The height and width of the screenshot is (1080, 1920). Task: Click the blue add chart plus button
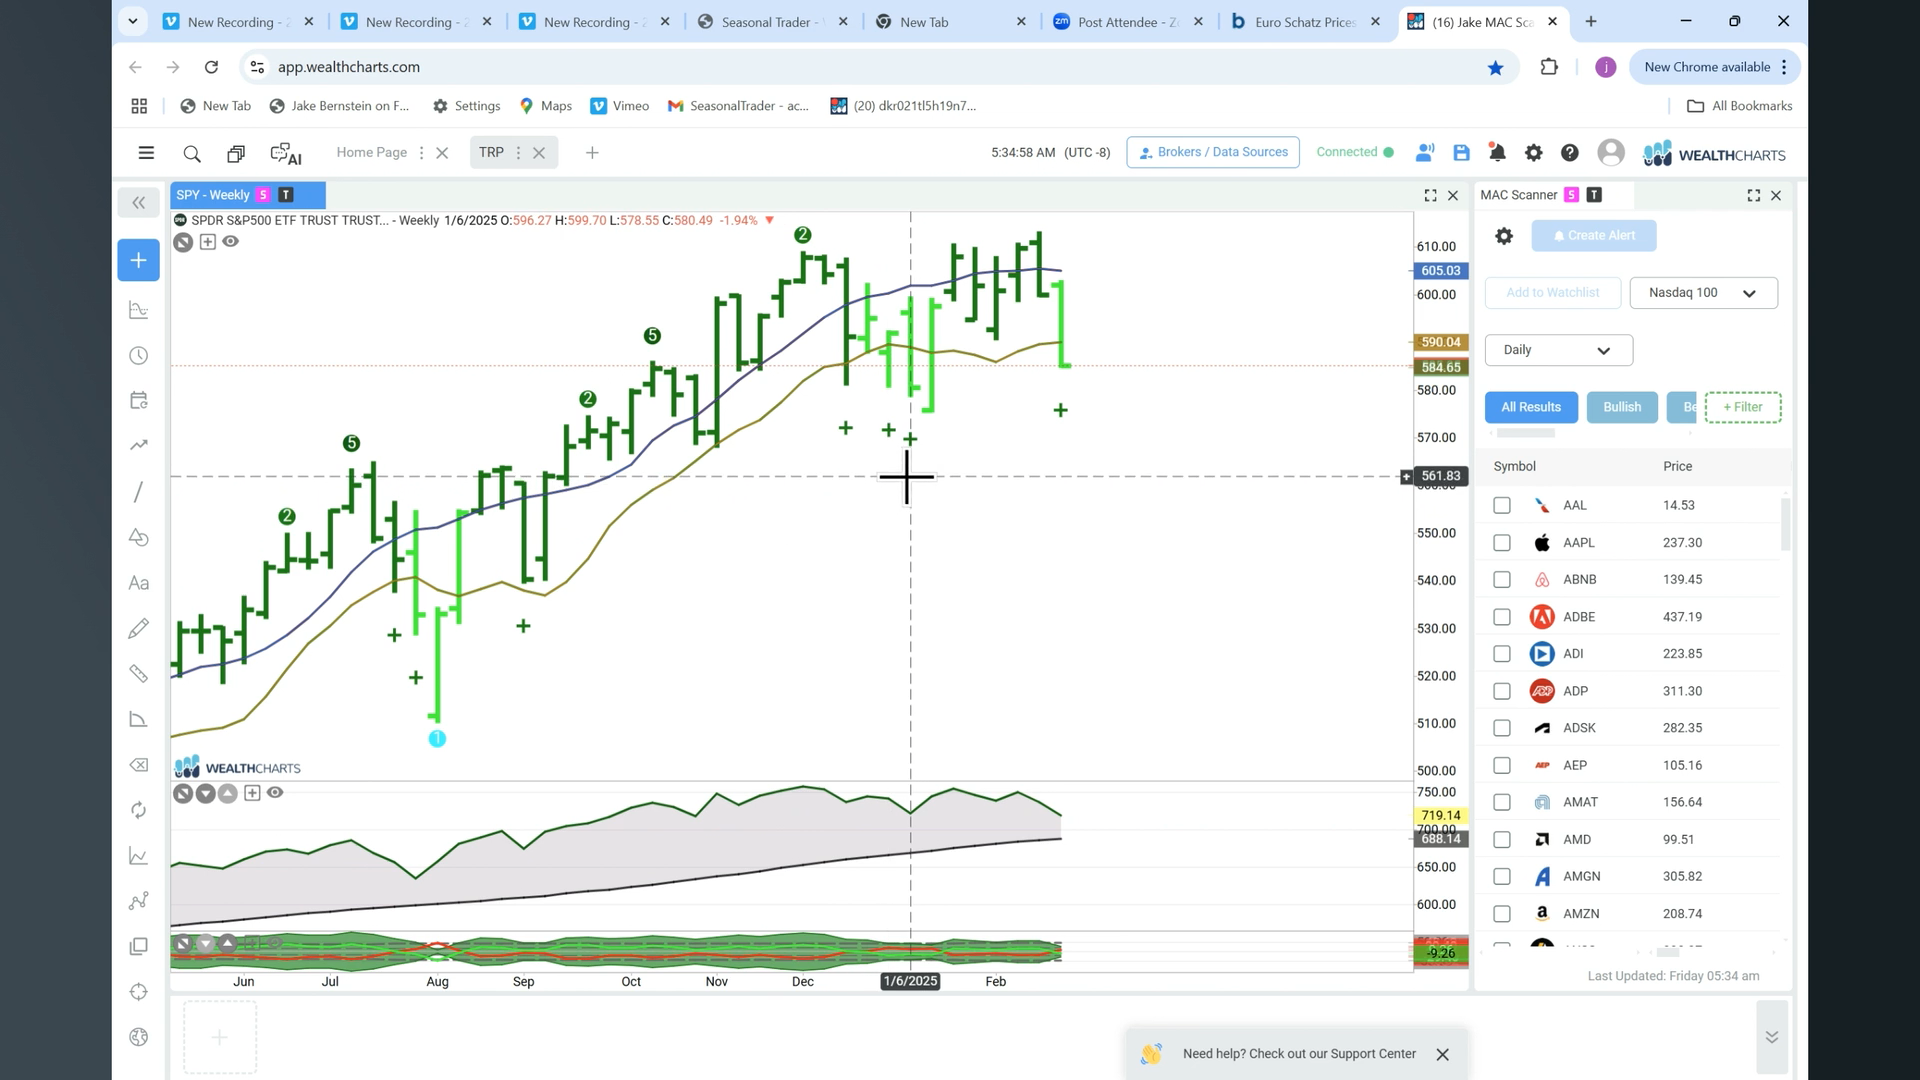(x=138, y=260)
